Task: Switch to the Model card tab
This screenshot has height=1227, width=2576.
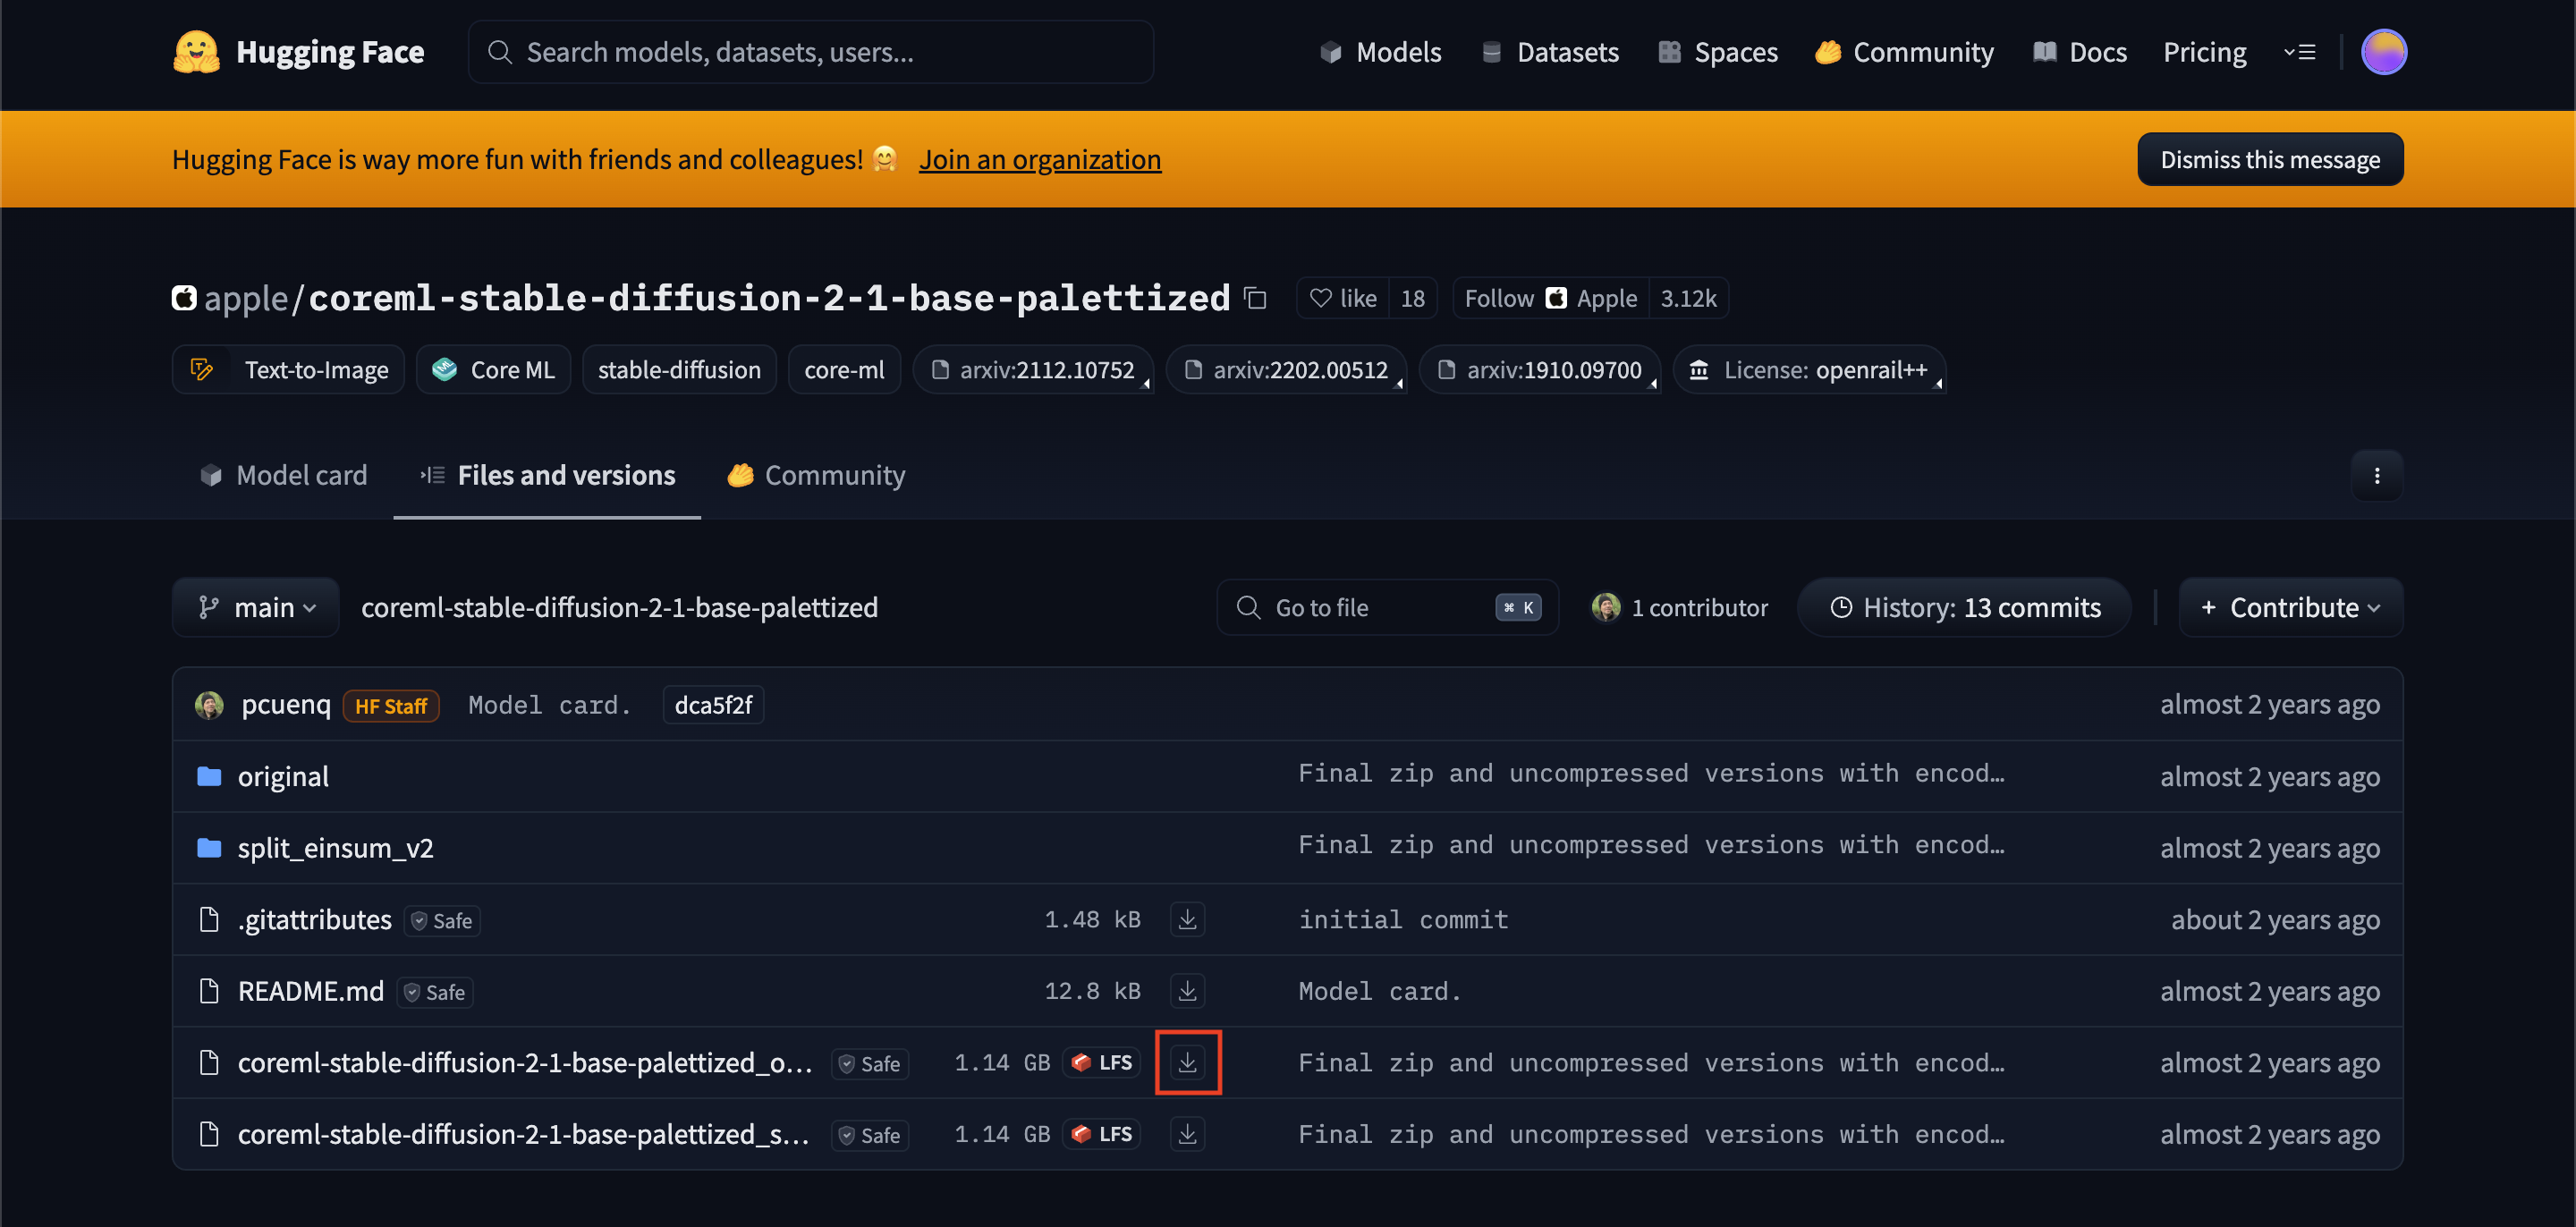Action: point(284,475)
